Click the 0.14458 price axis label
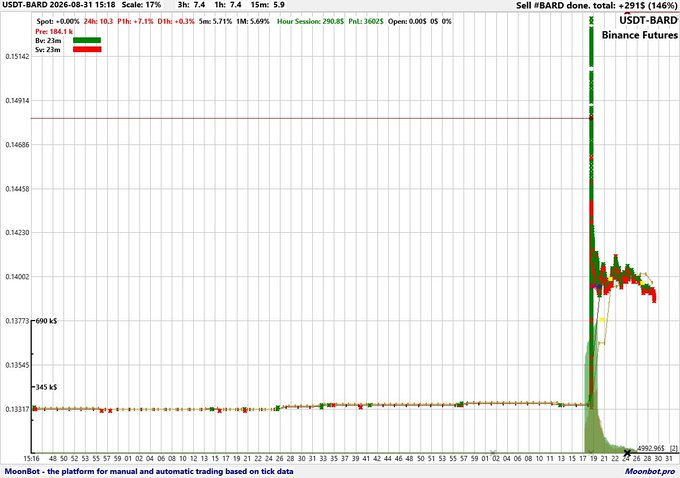Viewport: 680px width, 478px height. (x=17, y=189)
